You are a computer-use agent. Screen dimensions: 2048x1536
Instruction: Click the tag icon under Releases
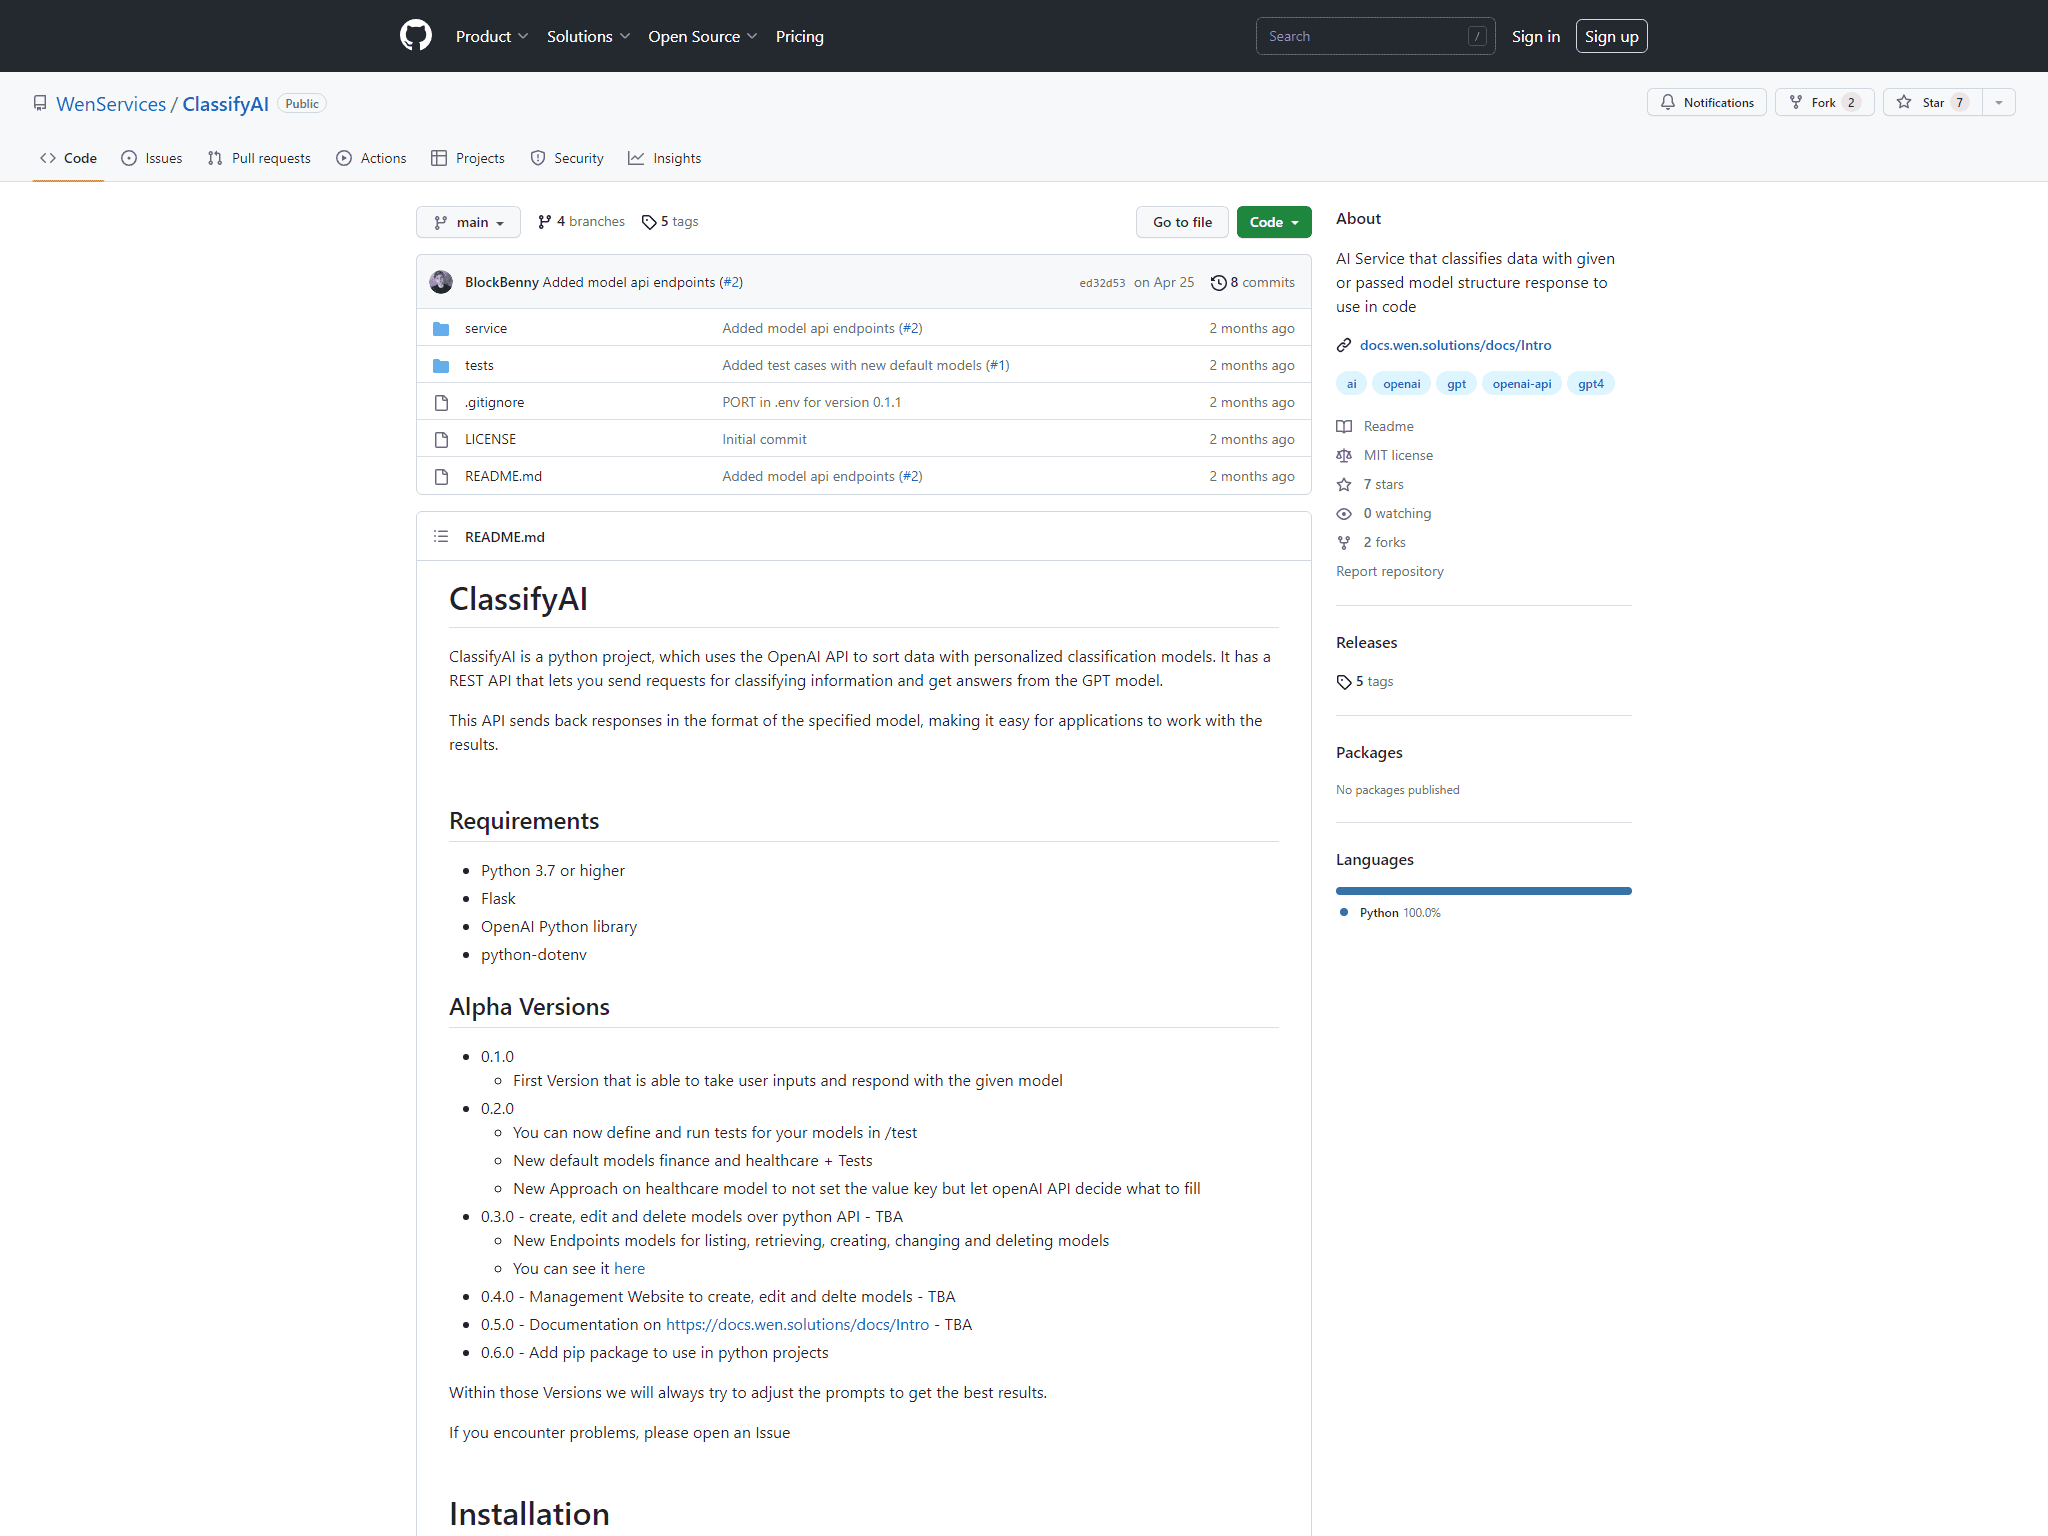pyautogui.click(x=1344, y=682)
